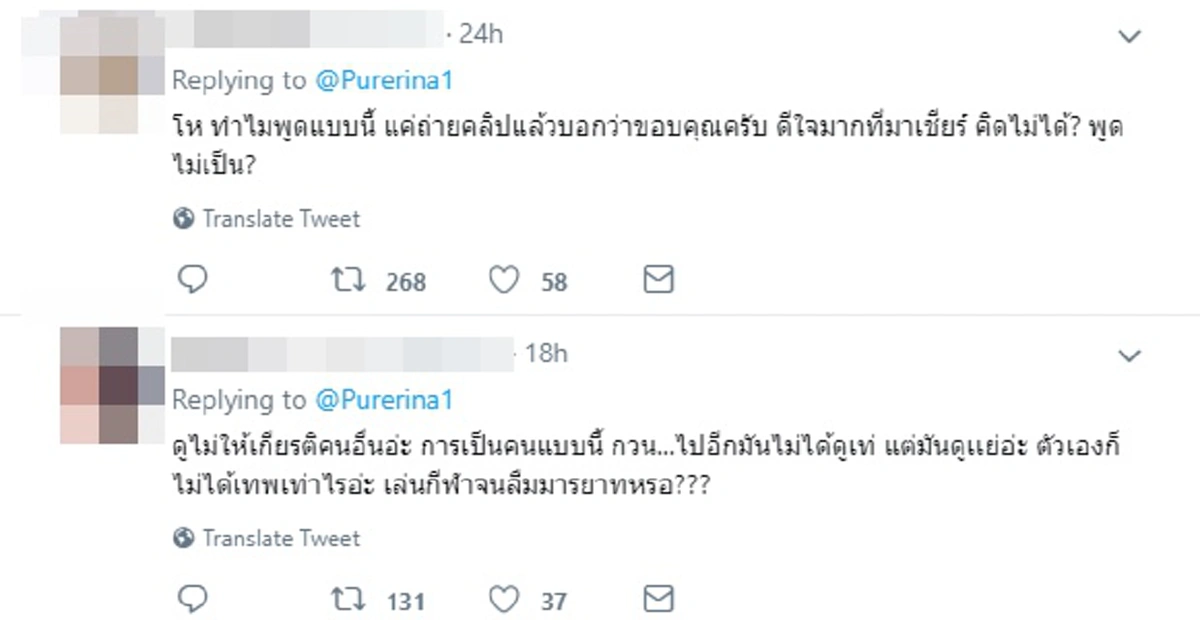This screenshot has width=1200, height=620.
Task: Open the reply icon on the second tweet
Action: click(193, 599)
